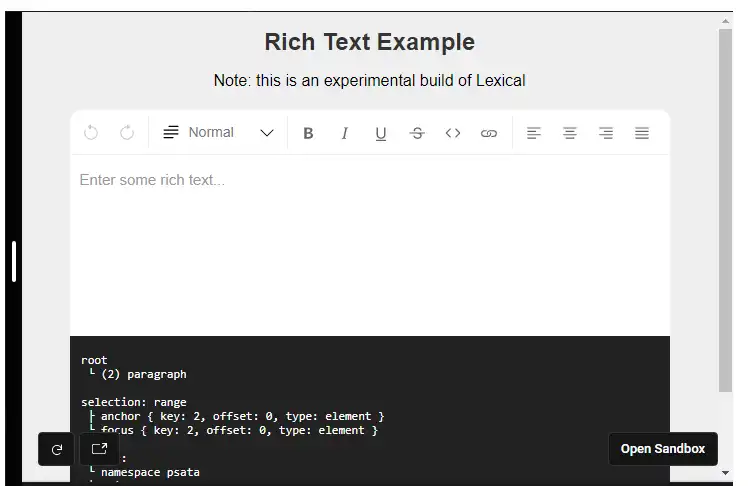Screen dimensions: 748x486
Task: Toggle Underline formatting
Action: point(381,134)
